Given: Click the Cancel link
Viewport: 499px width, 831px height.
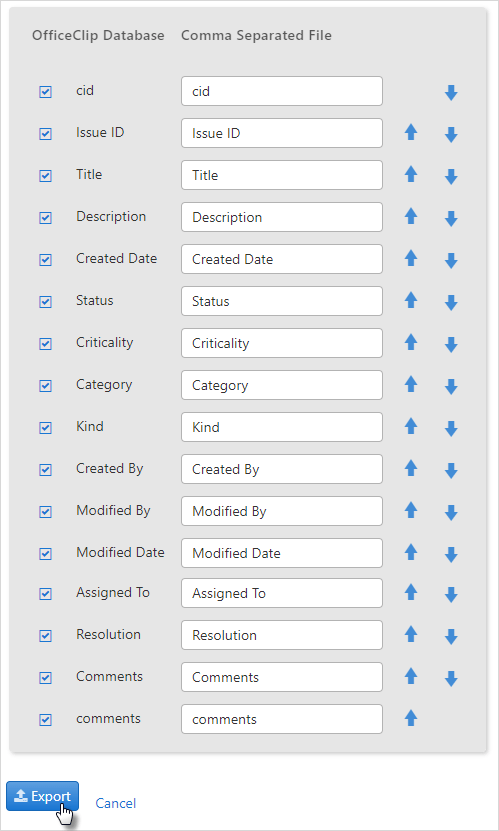Looking at the screenshot, I should coord(115,803).
